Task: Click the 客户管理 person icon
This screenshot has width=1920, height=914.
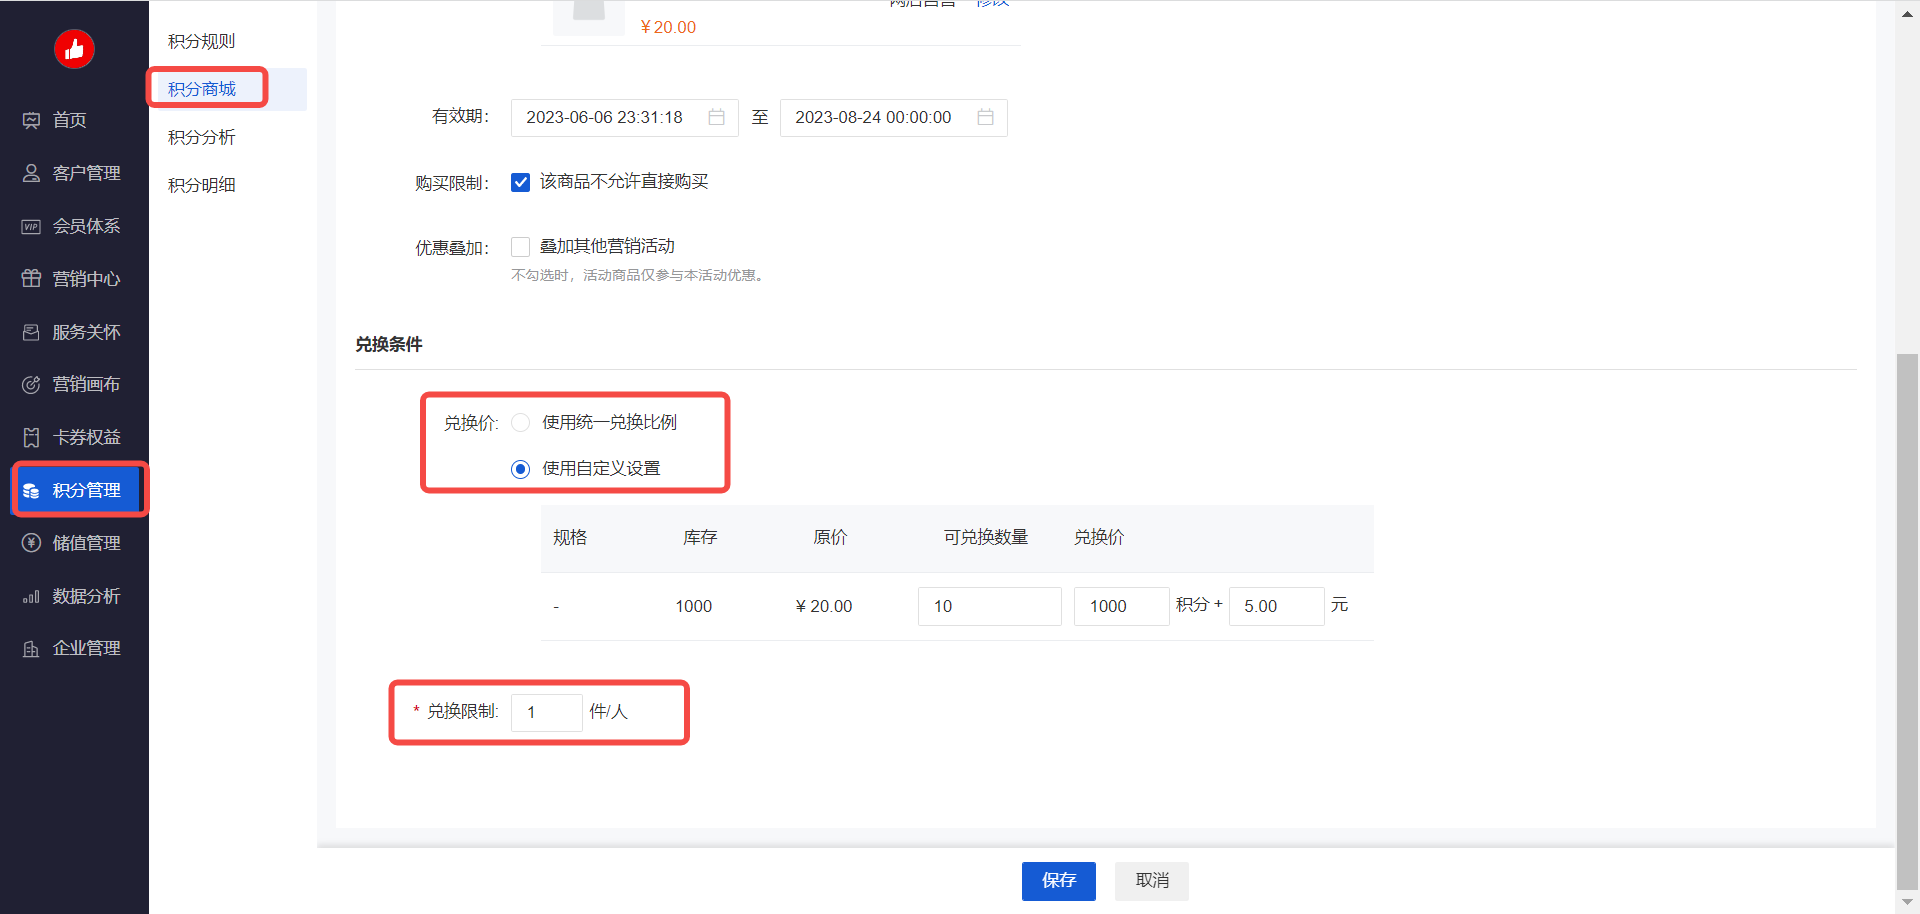Action: (31, 174)
